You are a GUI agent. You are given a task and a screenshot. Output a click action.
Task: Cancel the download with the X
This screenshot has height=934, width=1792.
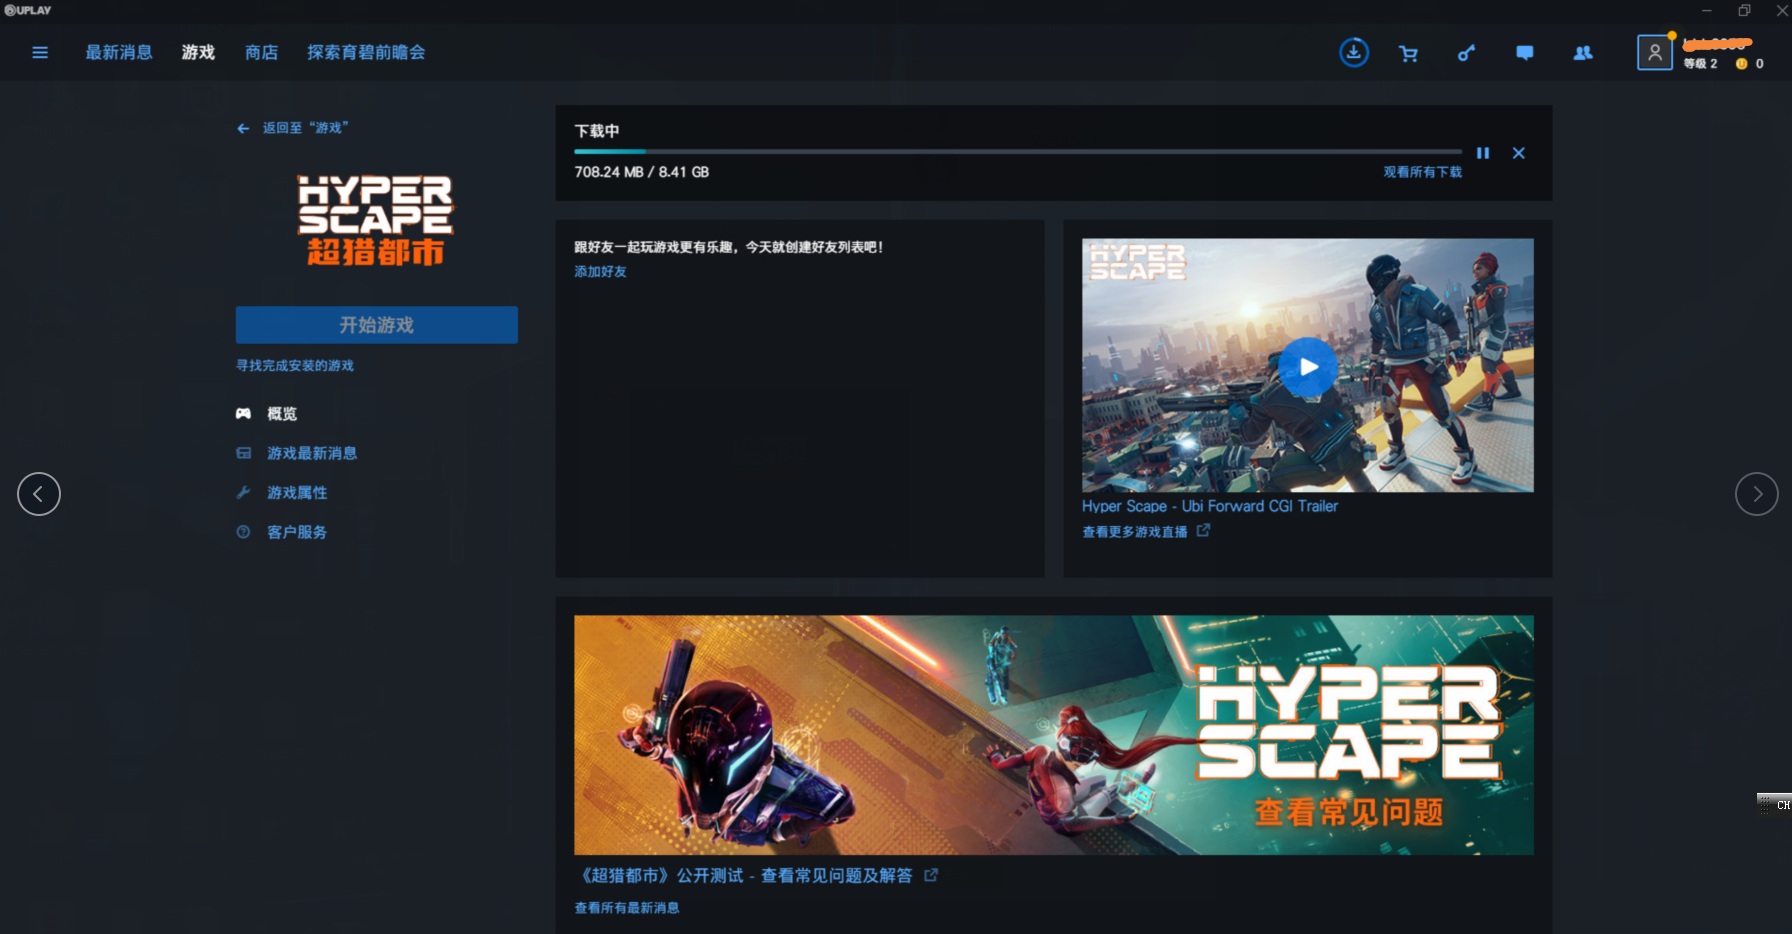[1519, 153]
